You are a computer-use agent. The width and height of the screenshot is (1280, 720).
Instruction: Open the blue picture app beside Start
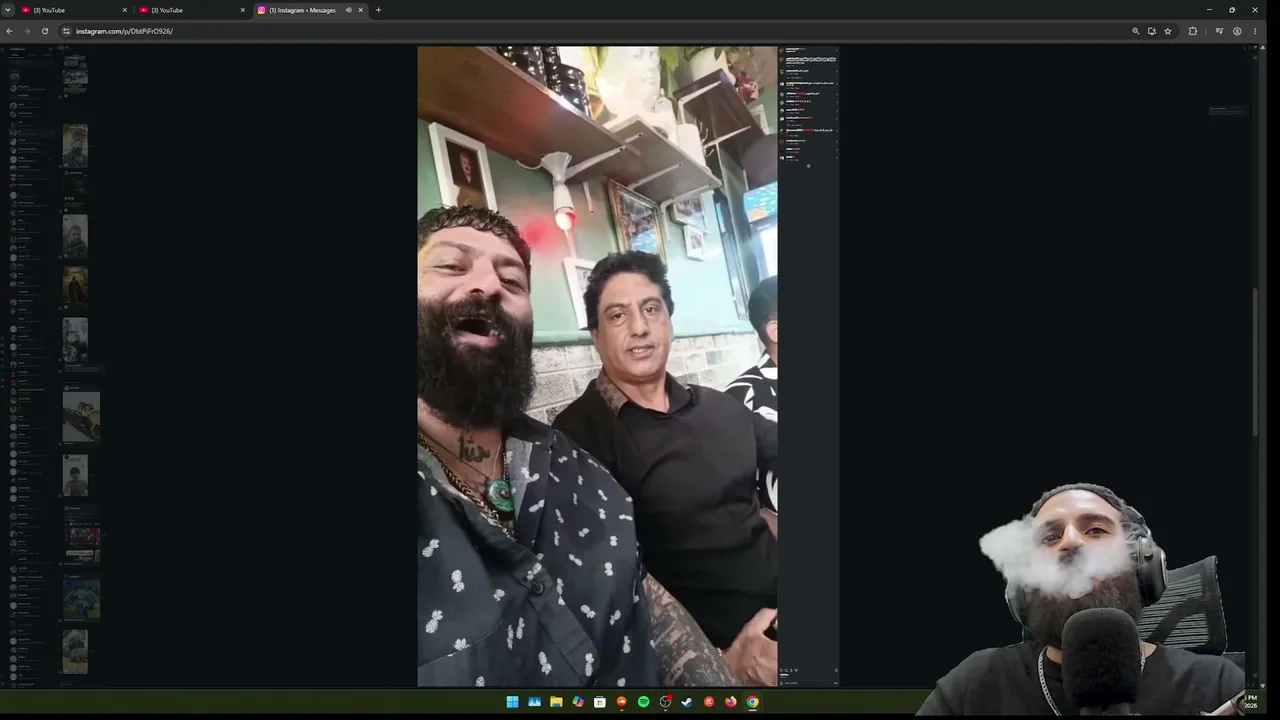(x=534, y=702)
